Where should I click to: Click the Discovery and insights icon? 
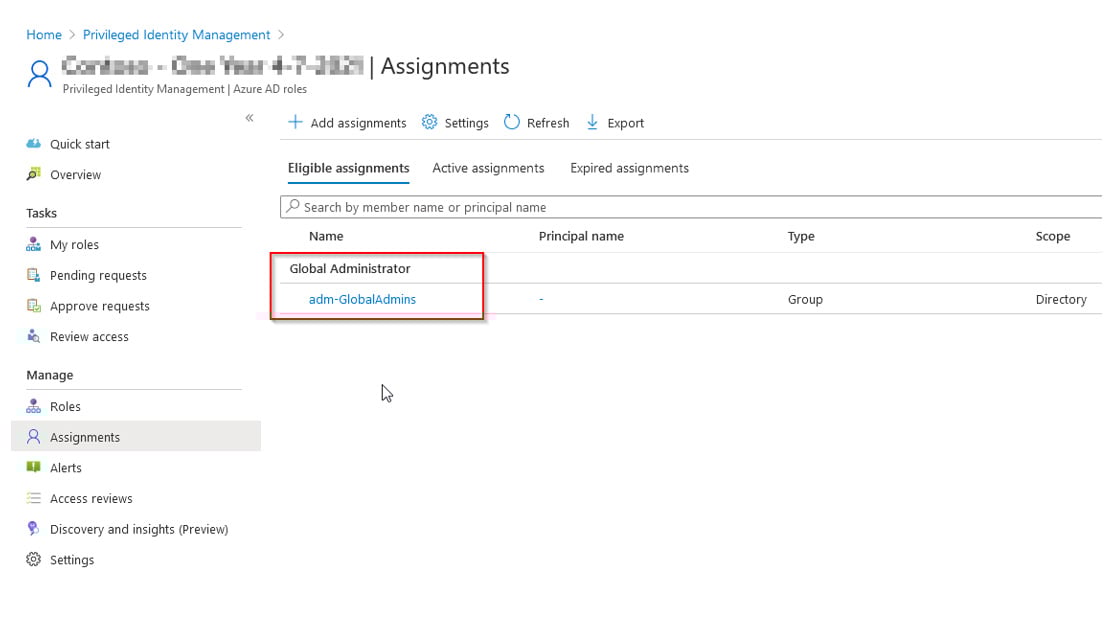pos(34,529)
